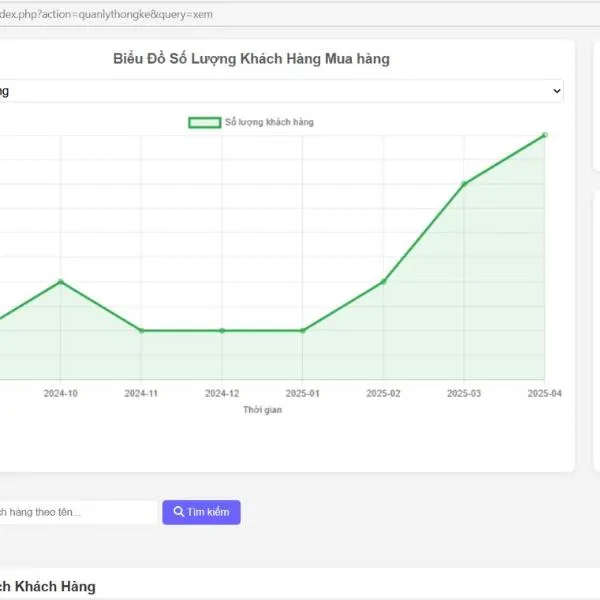Select the 2024-10 data point
Screen dimensions: 600x600
click(x=61, y=282)
